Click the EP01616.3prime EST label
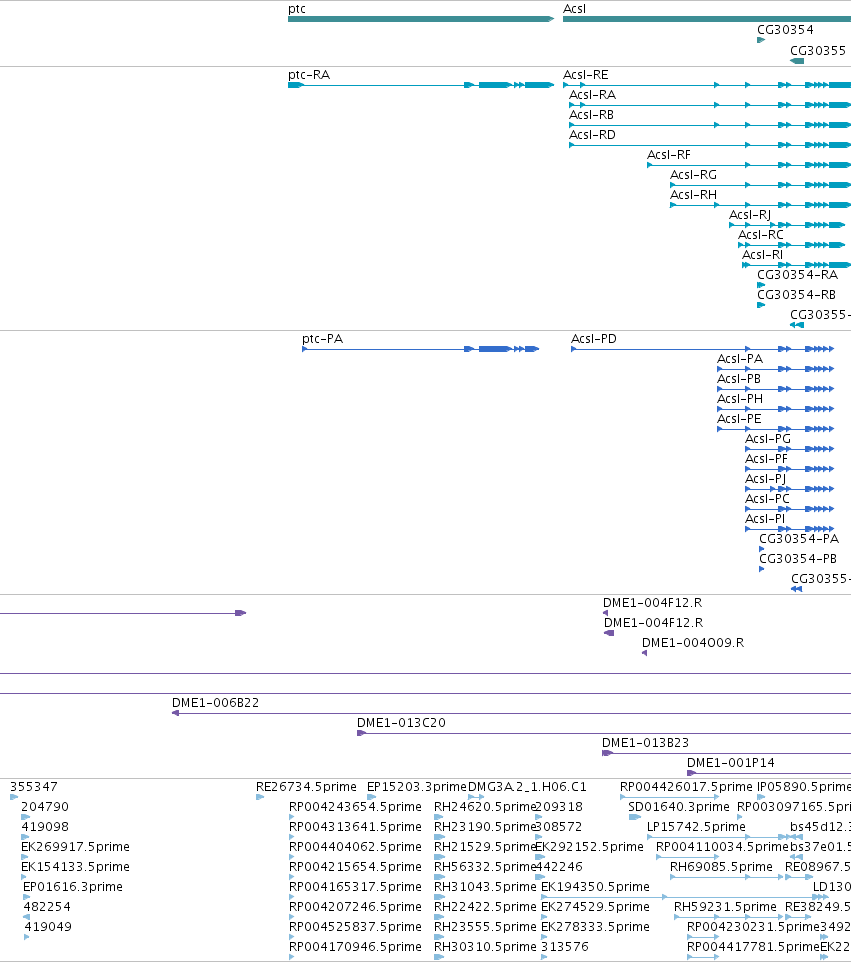This screenshot has height=962, width=851. click(73, 887)
